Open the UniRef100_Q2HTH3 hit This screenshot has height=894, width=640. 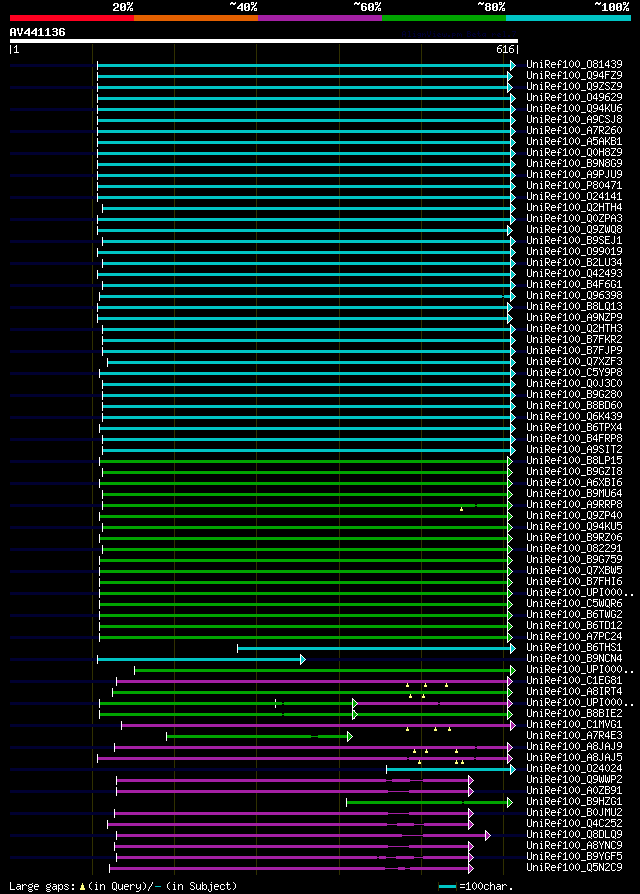click(574, 329)
